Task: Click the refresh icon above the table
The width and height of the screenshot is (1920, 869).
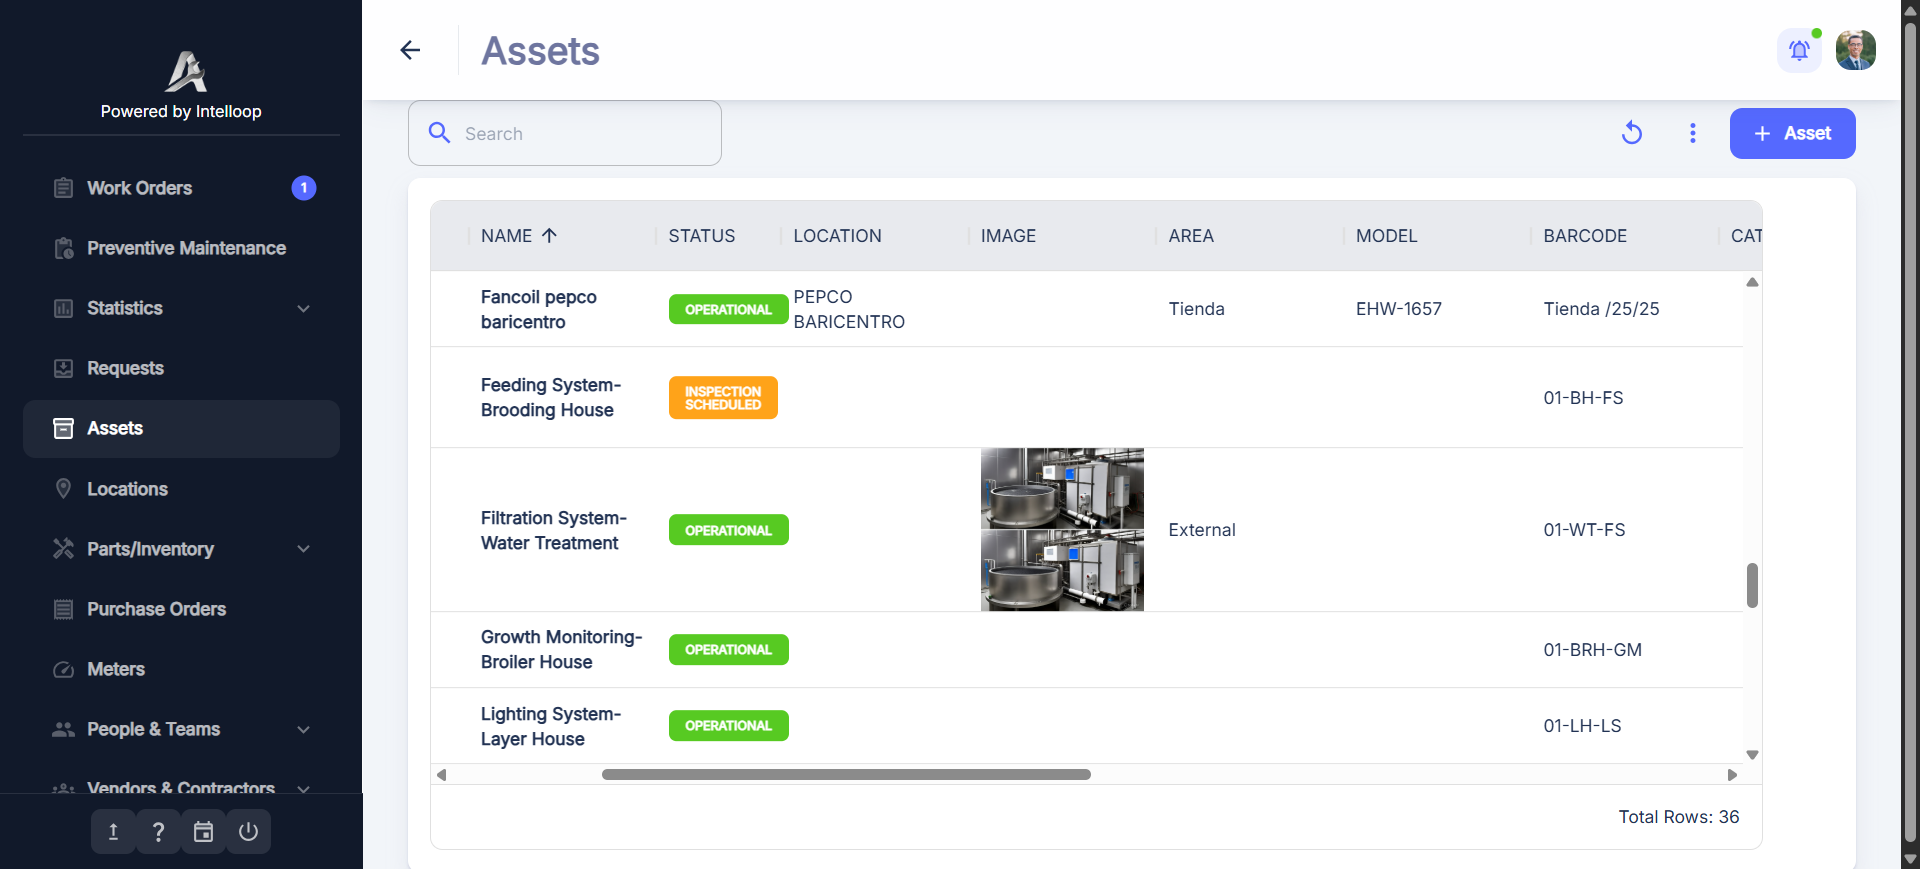Action: click(x=1632, y=133)
